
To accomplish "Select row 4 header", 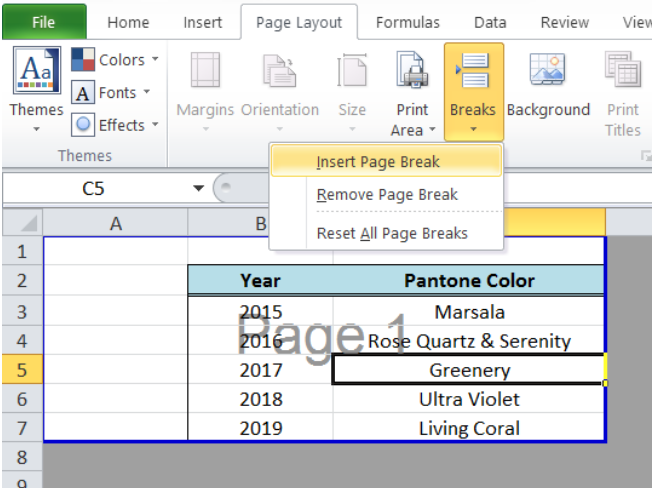I will [22, 340].
